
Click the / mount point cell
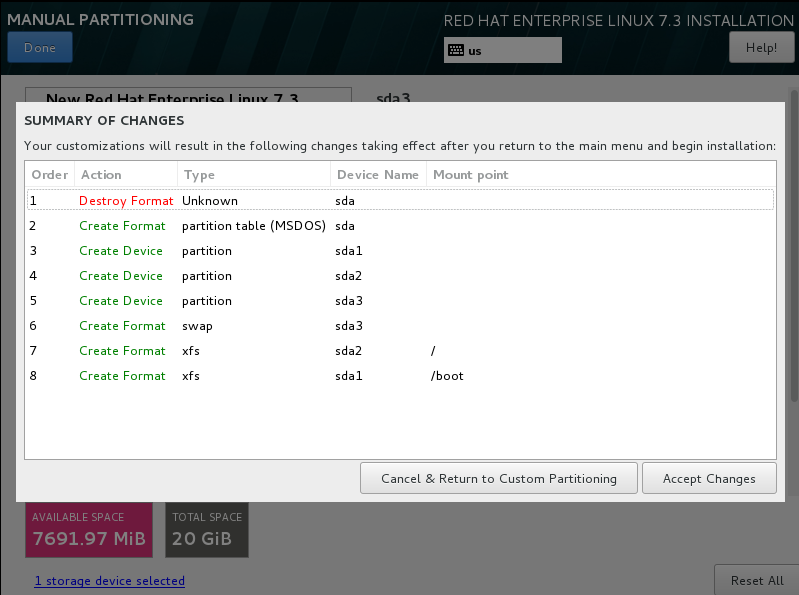(433, 350)
